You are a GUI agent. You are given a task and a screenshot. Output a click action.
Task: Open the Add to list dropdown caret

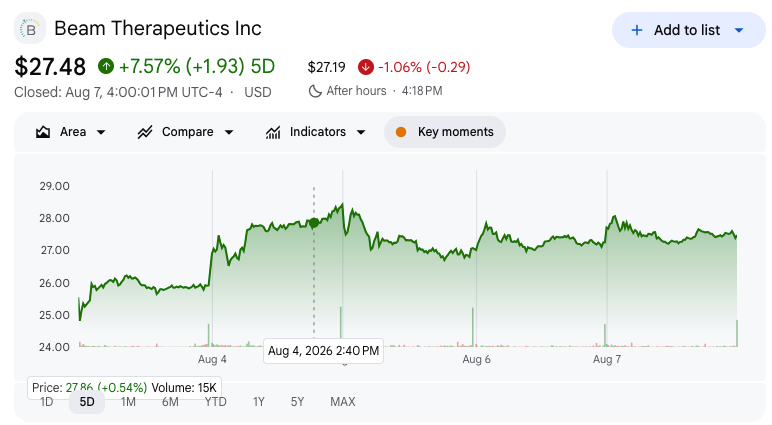(x=739, y=30)
